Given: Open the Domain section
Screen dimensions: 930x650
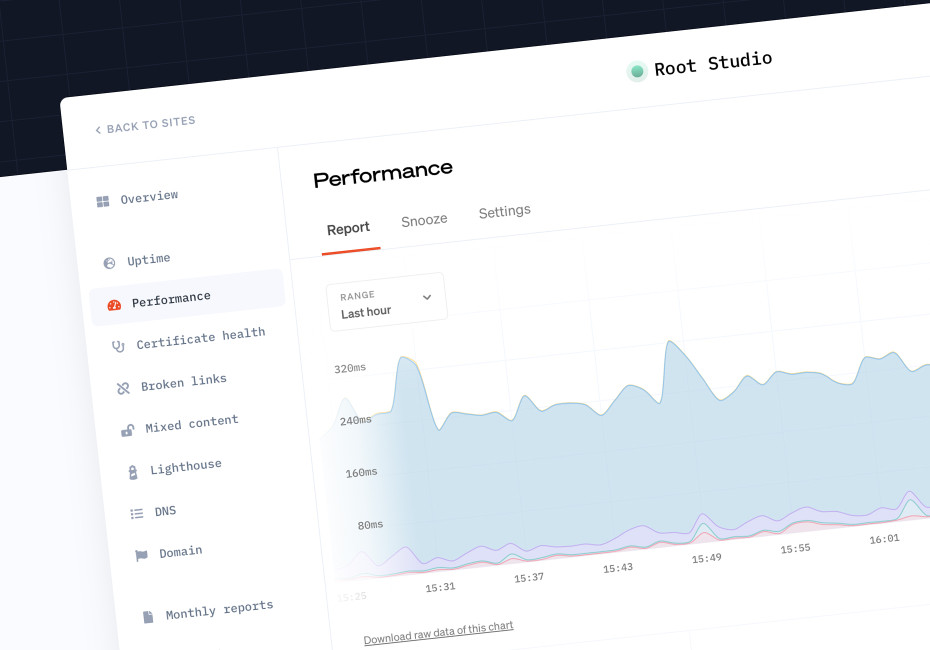Looking at the screenshot, I should 169,553.
